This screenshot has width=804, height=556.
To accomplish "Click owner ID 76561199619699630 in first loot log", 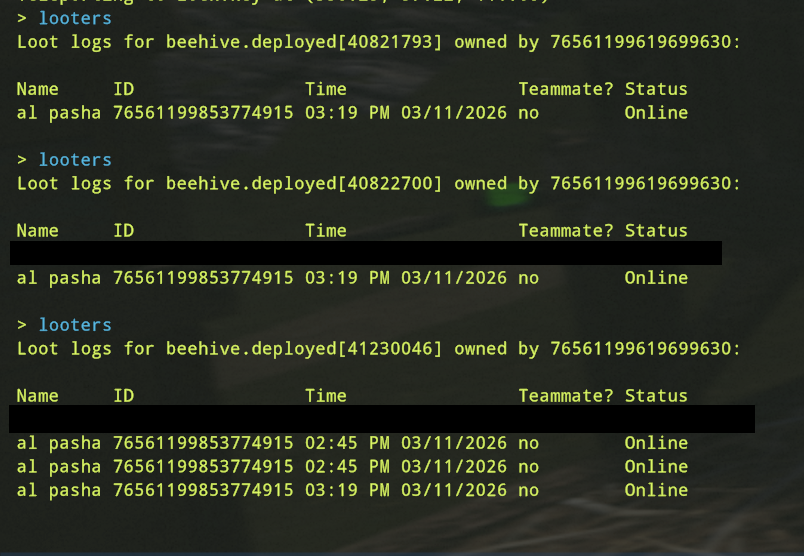I will tap(645, 42).
